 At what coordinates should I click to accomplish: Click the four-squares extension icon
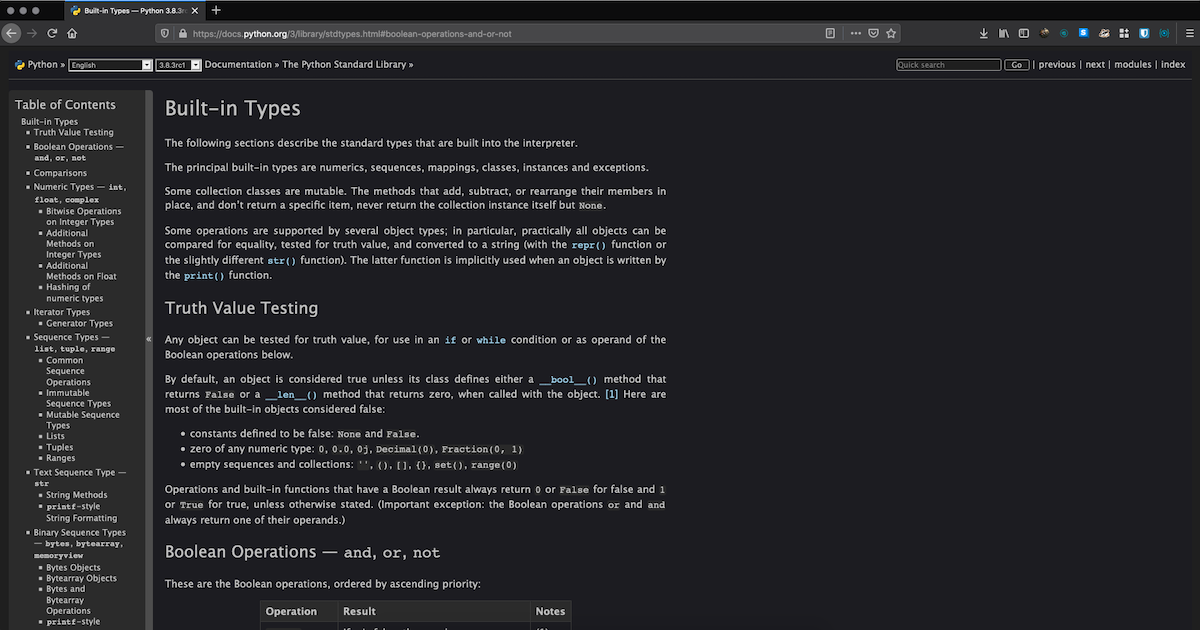(x=1124, y=33)
